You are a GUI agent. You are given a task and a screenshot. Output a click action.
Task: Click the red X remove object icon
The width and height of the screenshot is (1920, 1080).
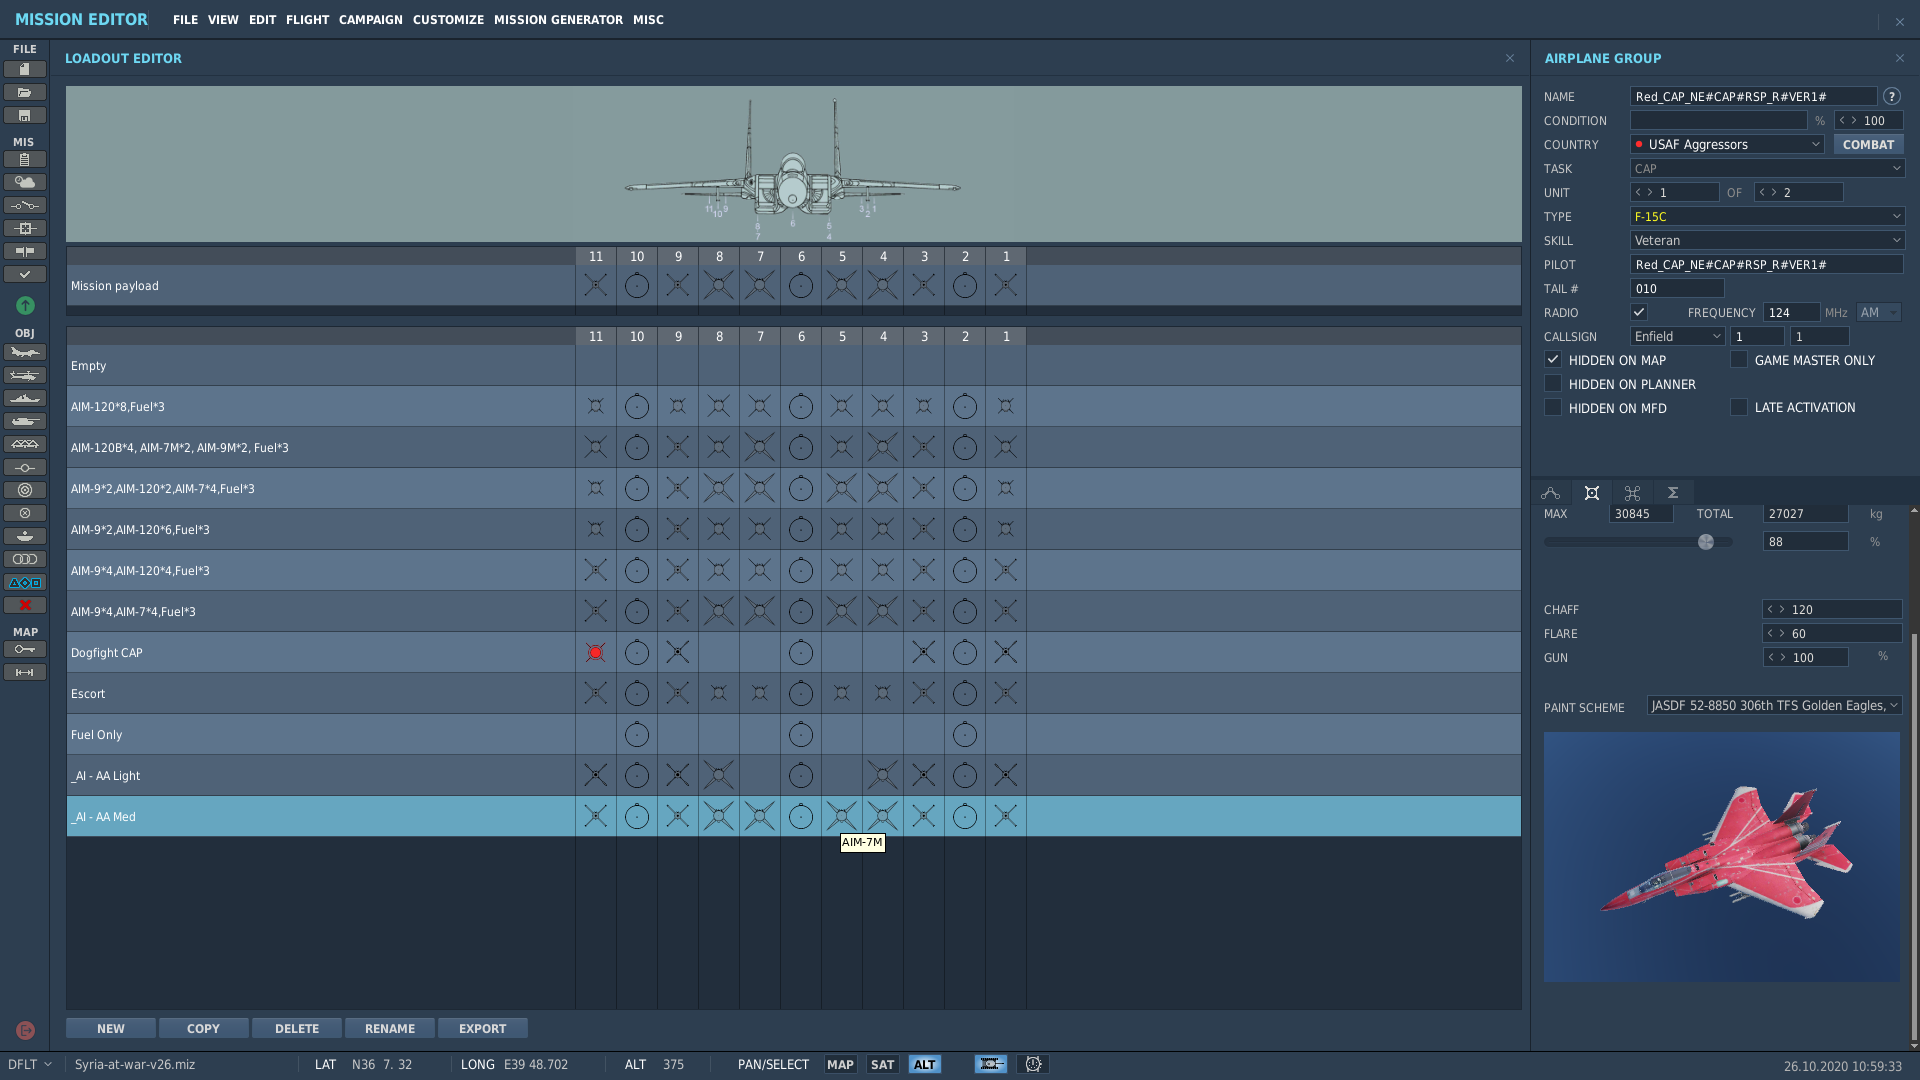25,605
